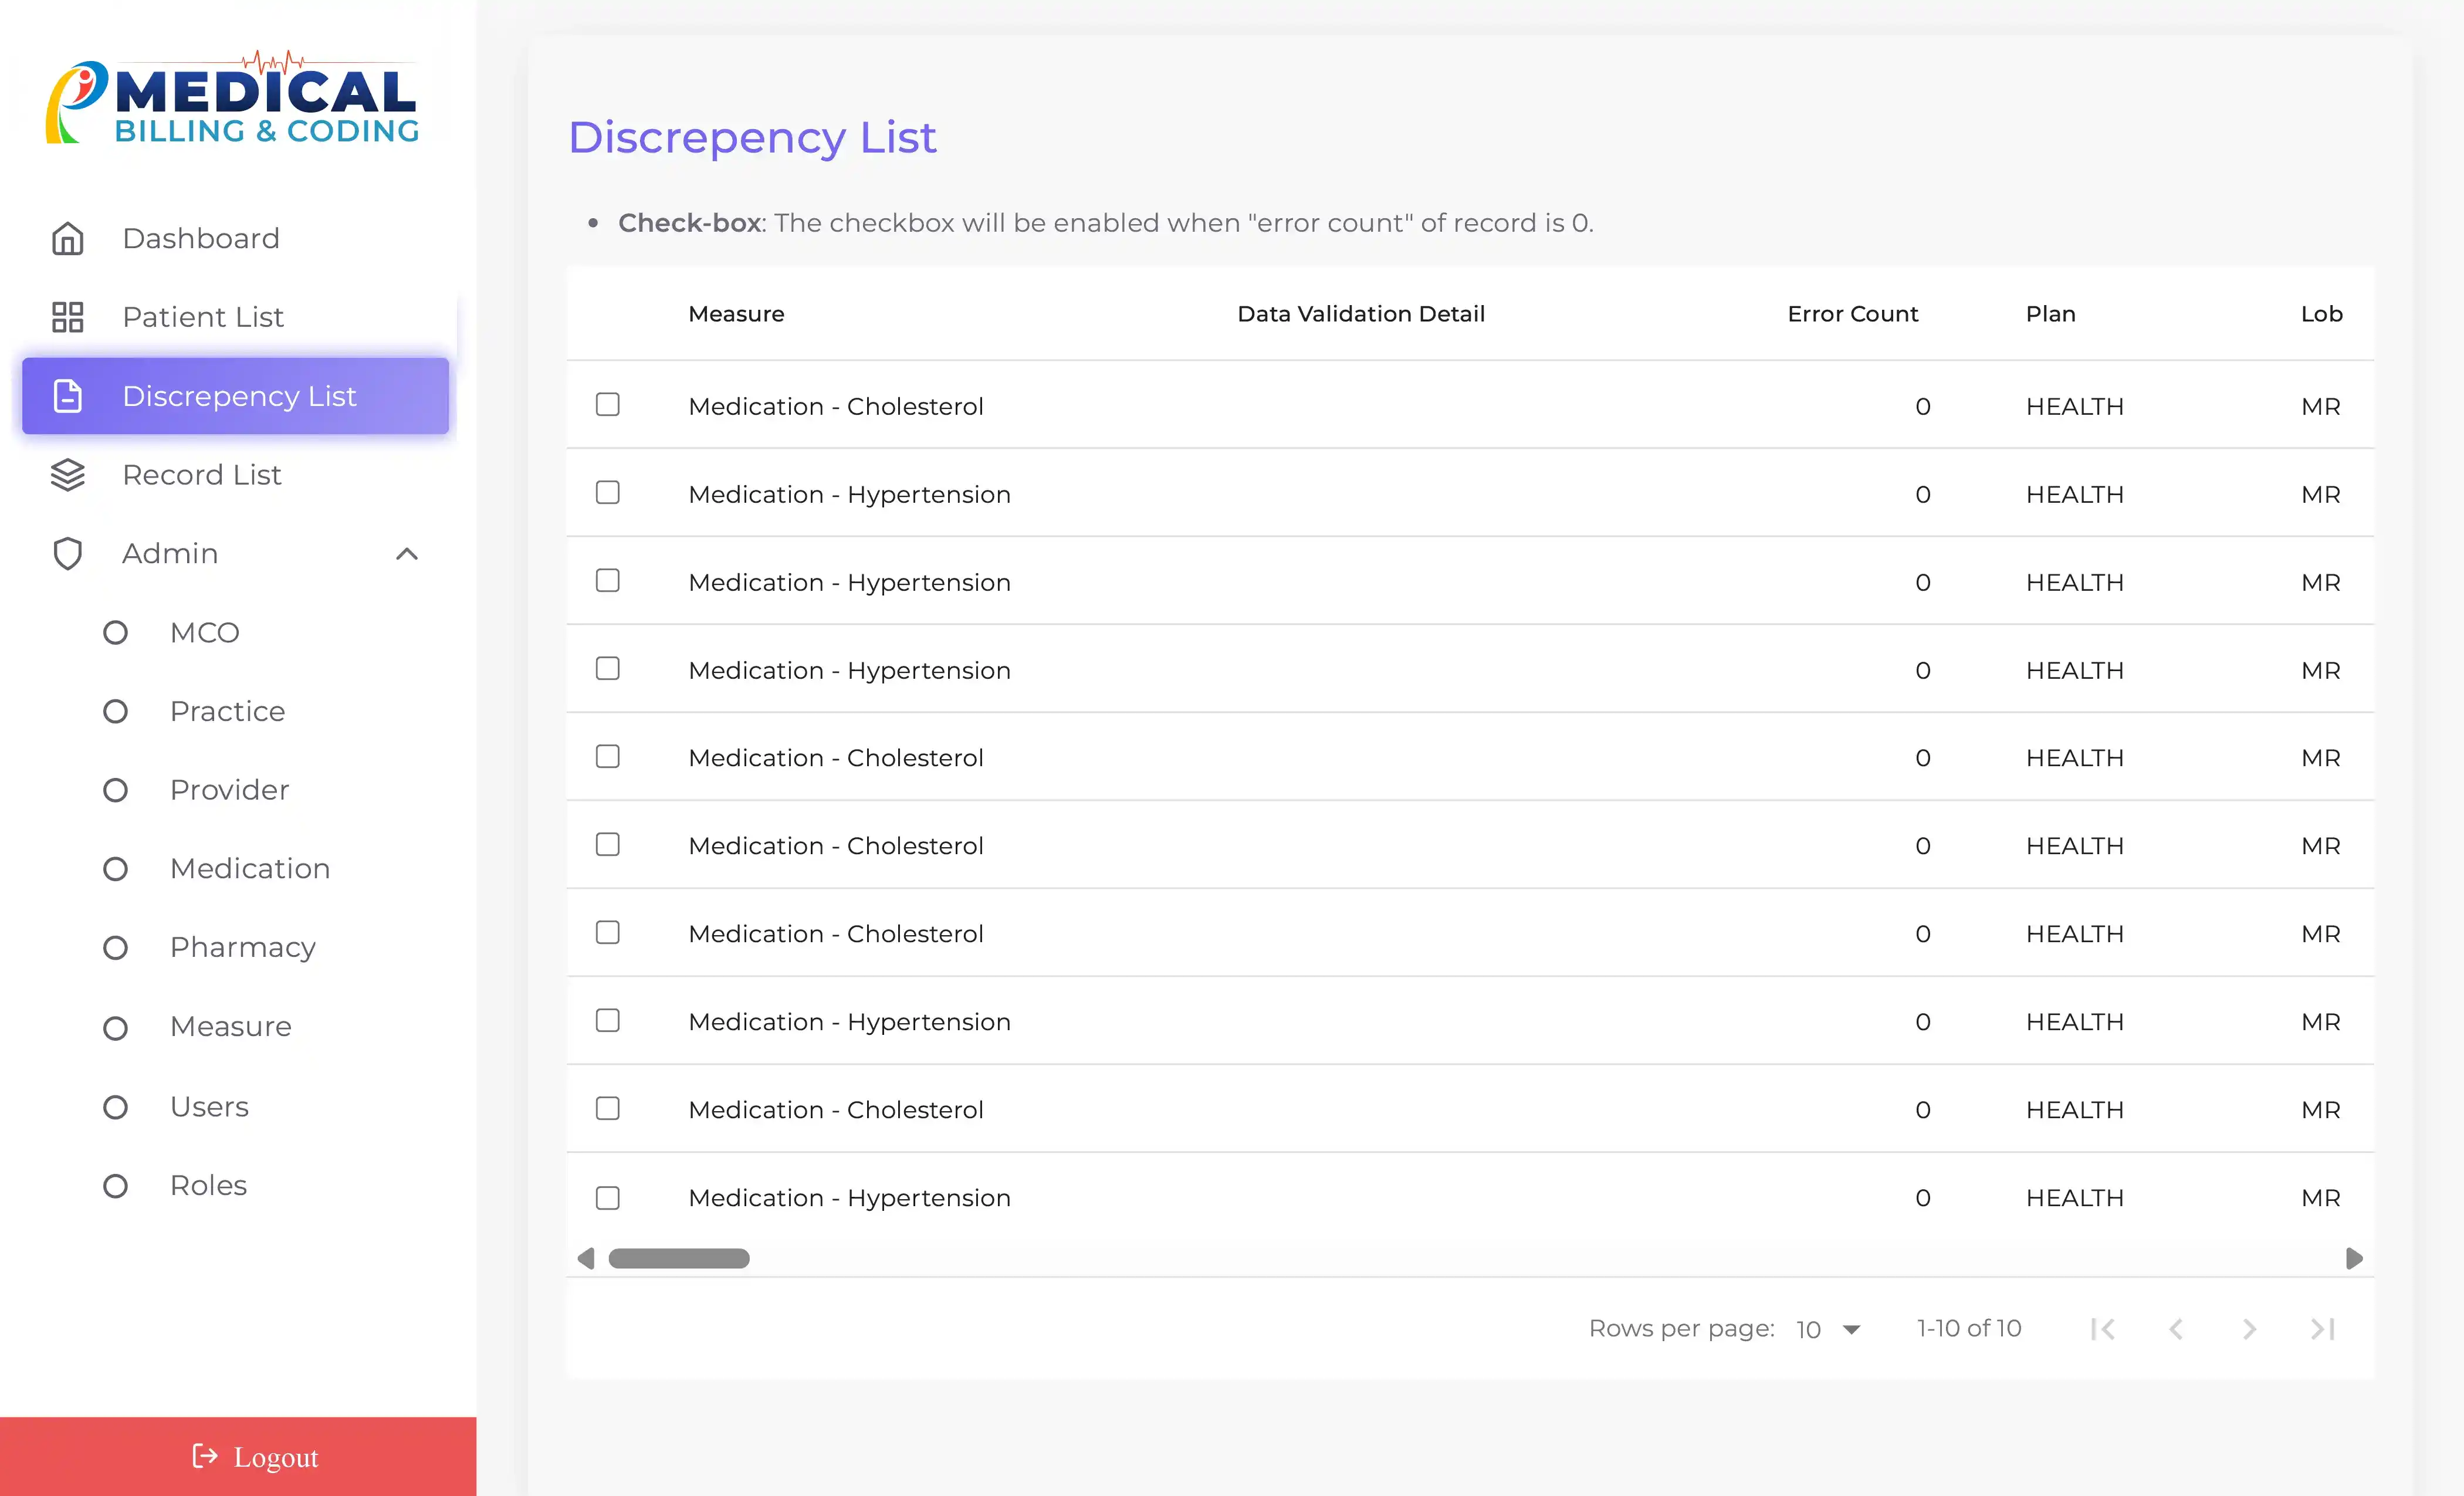The image size is (2464, 1496).
Task: Click the Dashboard home icon
Action: 67,238
